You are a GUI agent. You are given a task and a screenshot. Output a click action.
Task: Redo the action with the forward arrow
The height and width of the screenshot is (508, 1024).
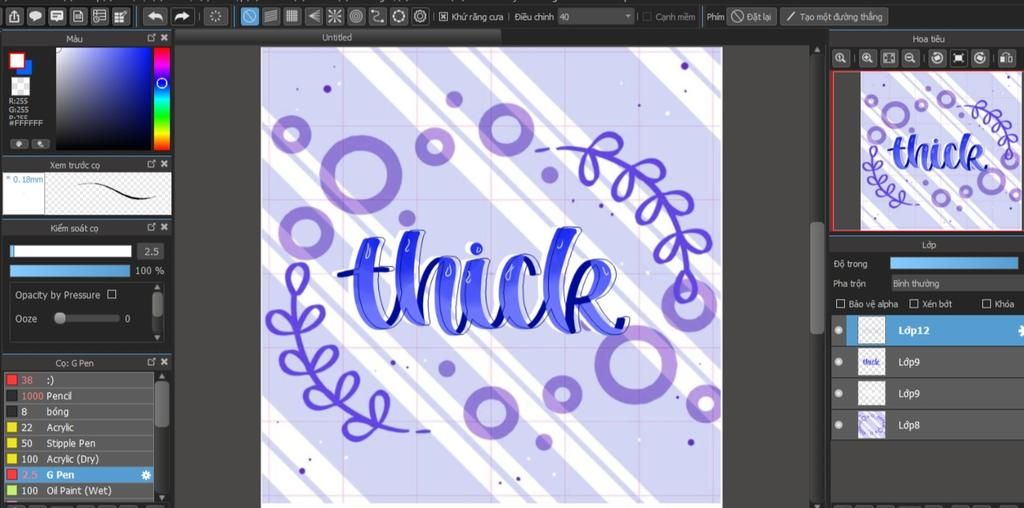click(182, 16)
